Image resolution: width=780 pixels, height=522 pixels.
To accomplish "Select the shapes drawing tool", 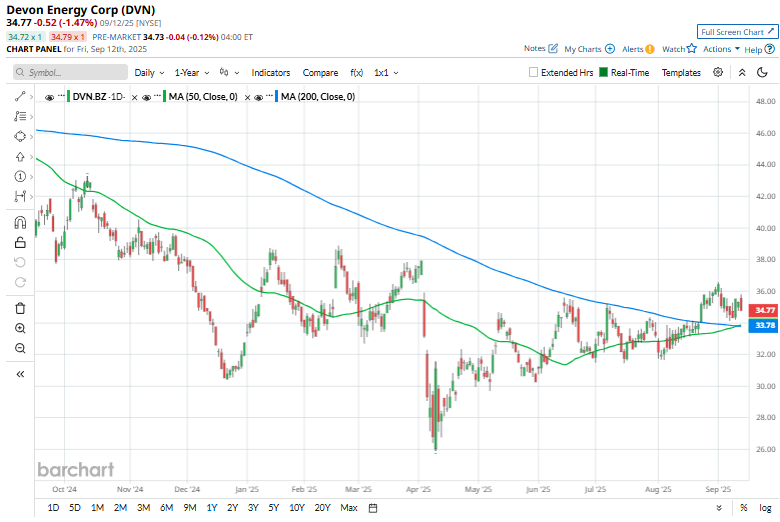I will [20, 136].
